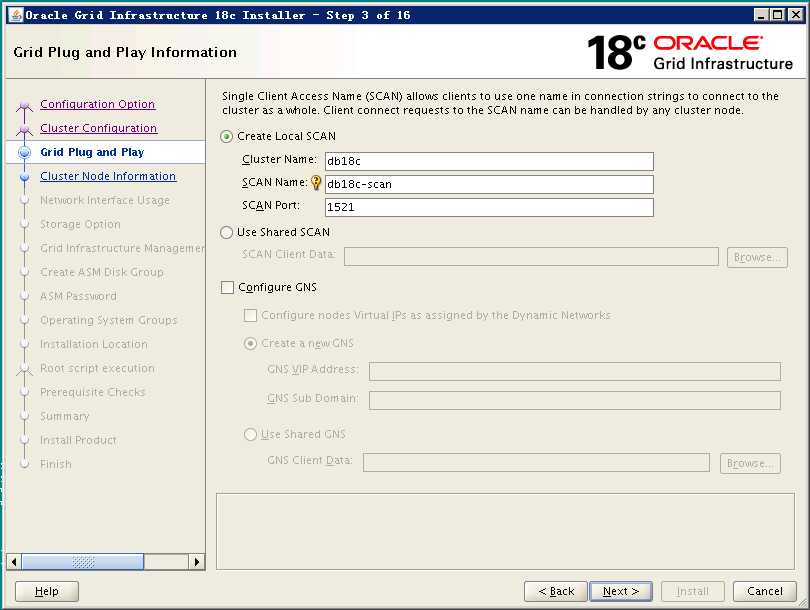The width and height of the screenshot is (810, 610).
Task: Click the sidebar horizontal scrollbar thumb
Action: [83, 562]
